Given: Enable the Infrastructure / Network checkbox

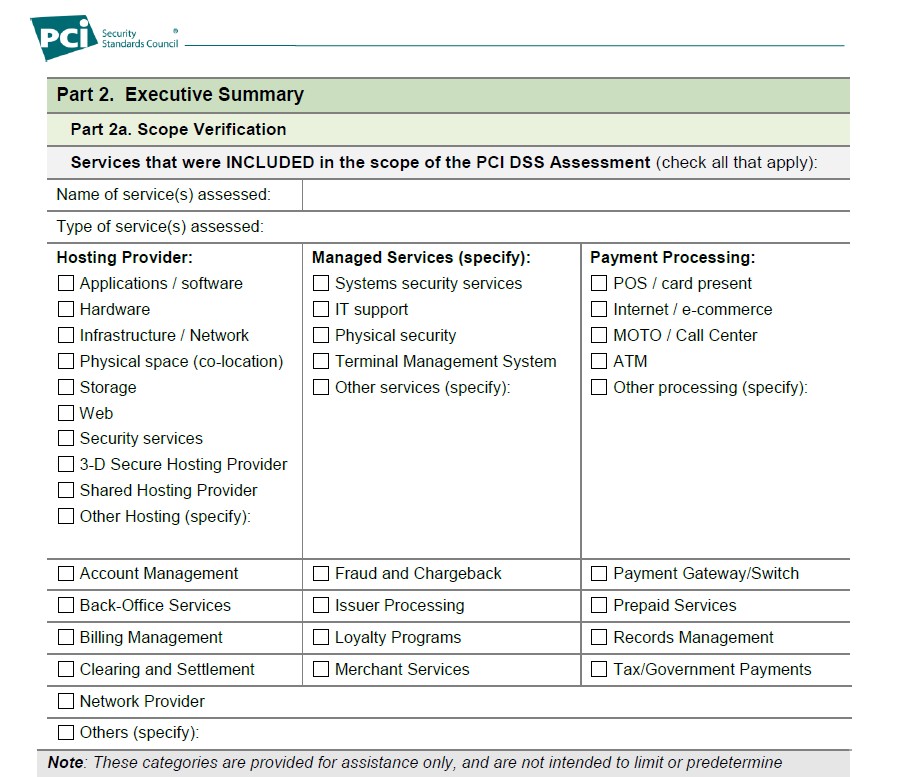Looking at the screenshot, I should click(66, 335).
